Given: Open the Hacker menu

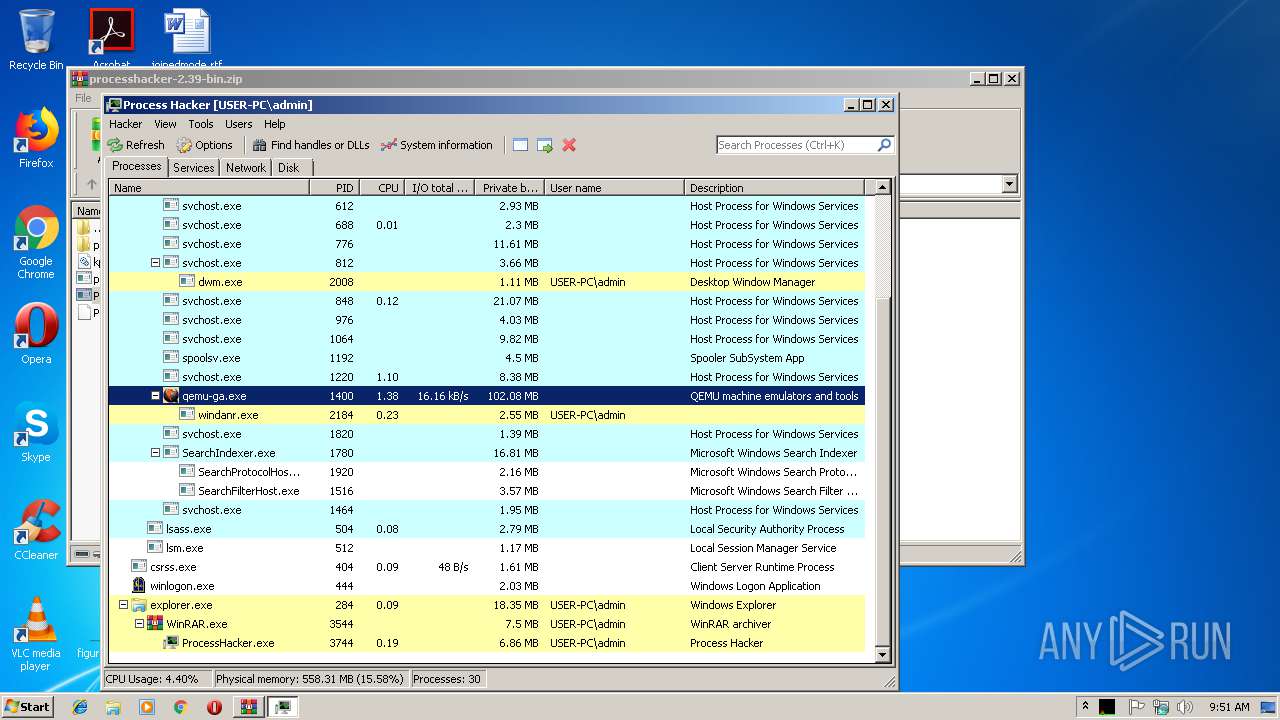Looking at the screenshot, I should 126,124.
